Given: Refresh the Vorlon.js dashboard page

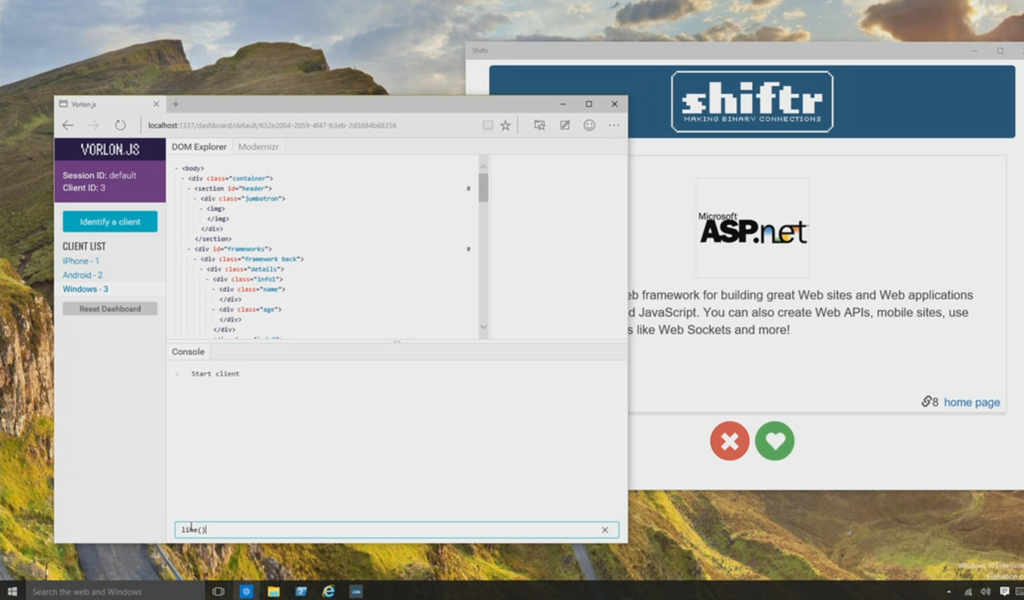Looking at the screenshot, I should click(x=120, y=125).
